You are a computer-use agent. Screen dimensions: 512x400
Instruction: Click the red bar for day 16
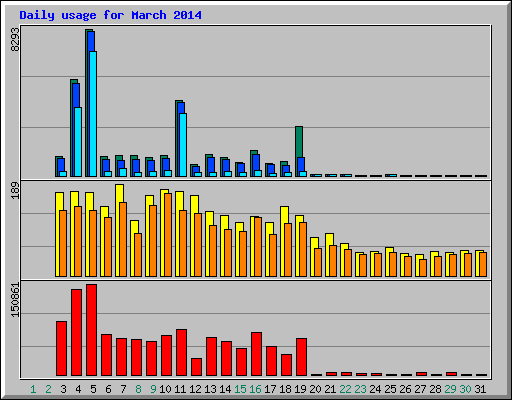coord(256,354)
